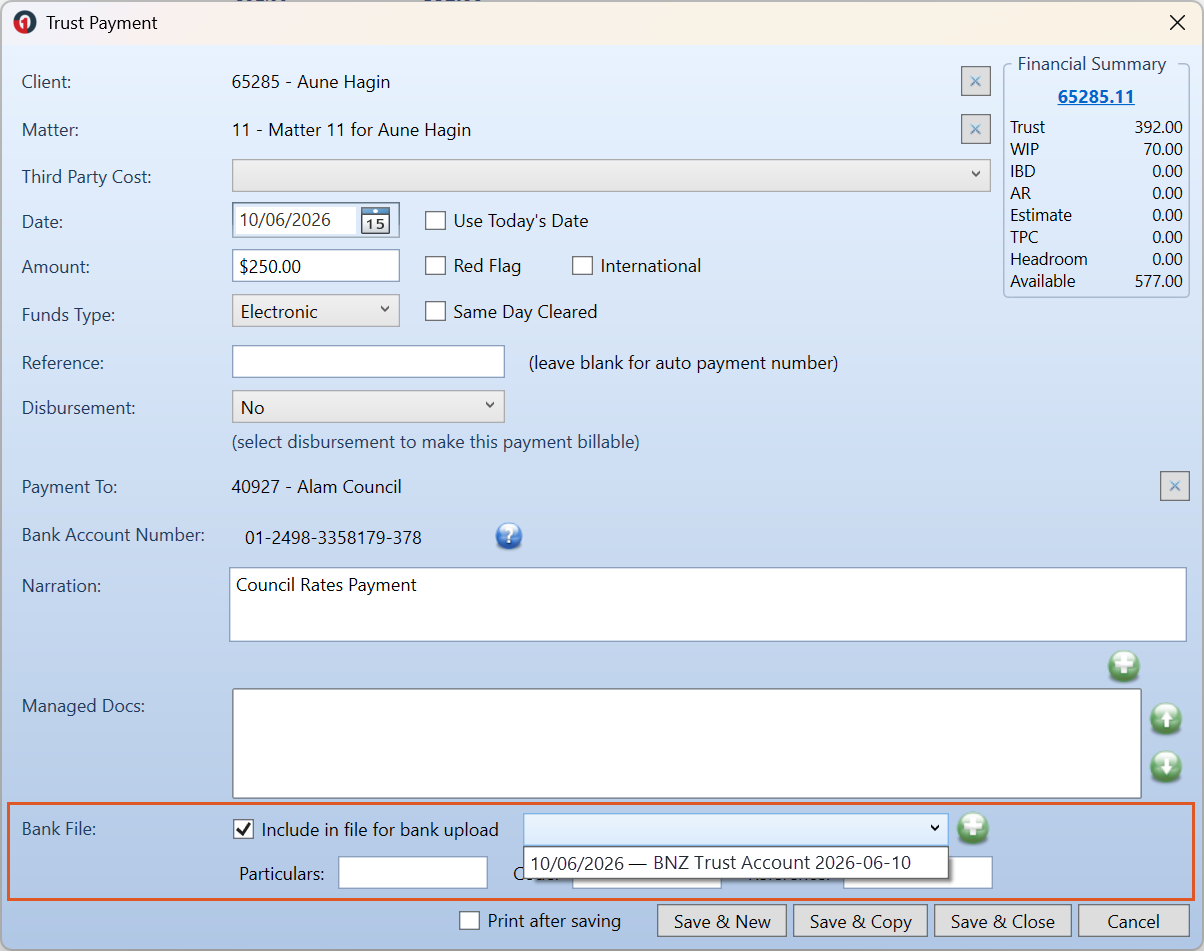Open the 65285.11 matter link
The image size is (1204, 951).
(1096, 97)
